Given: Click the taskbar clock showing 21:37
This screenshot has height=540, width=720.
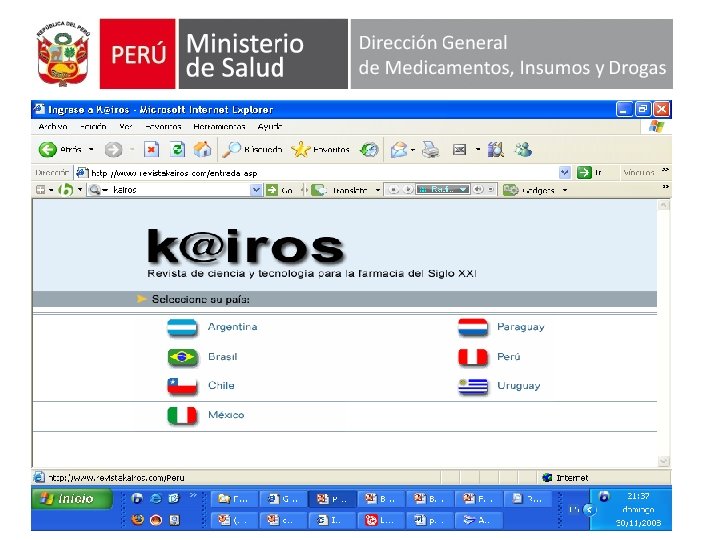Looking at the screenshot, I should (638, 496).
